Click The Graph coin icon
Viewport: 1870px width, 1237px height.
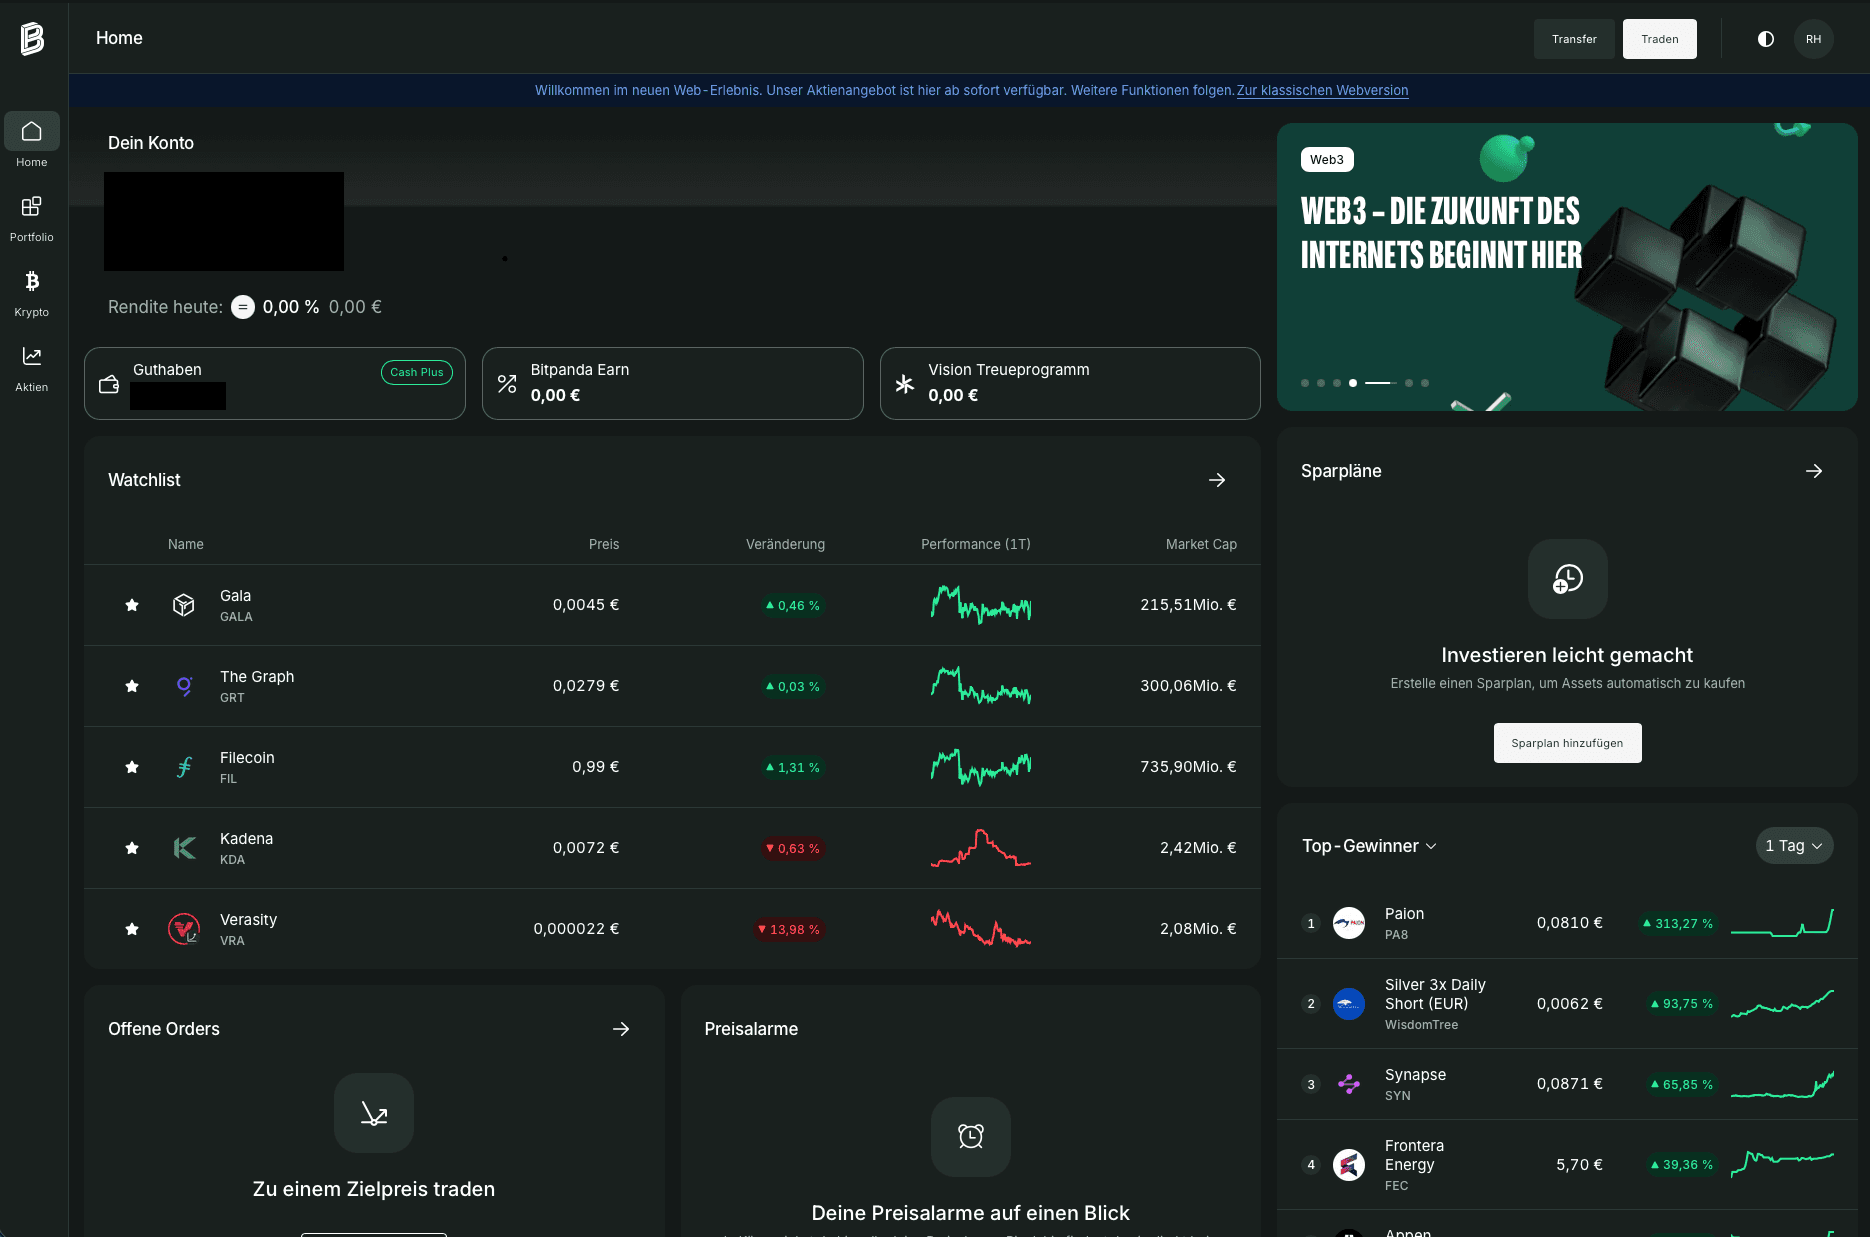(x=184, y=686)
